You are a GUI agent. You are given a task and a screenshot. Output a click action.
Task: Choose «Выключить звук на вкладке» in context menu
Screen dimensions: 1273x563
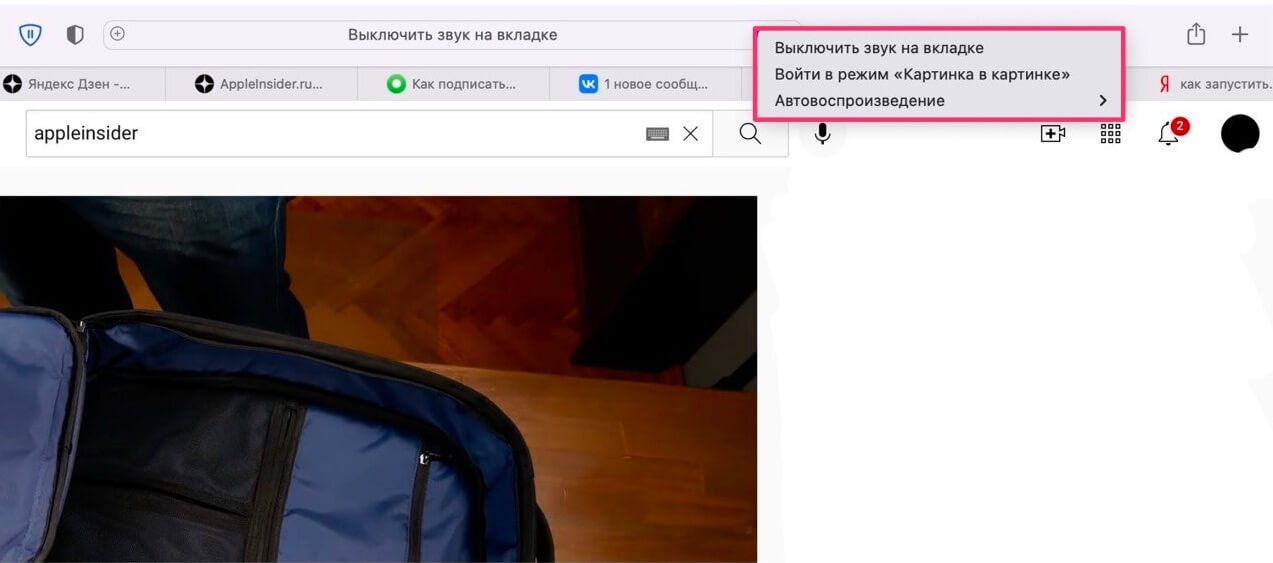[878, 48]
